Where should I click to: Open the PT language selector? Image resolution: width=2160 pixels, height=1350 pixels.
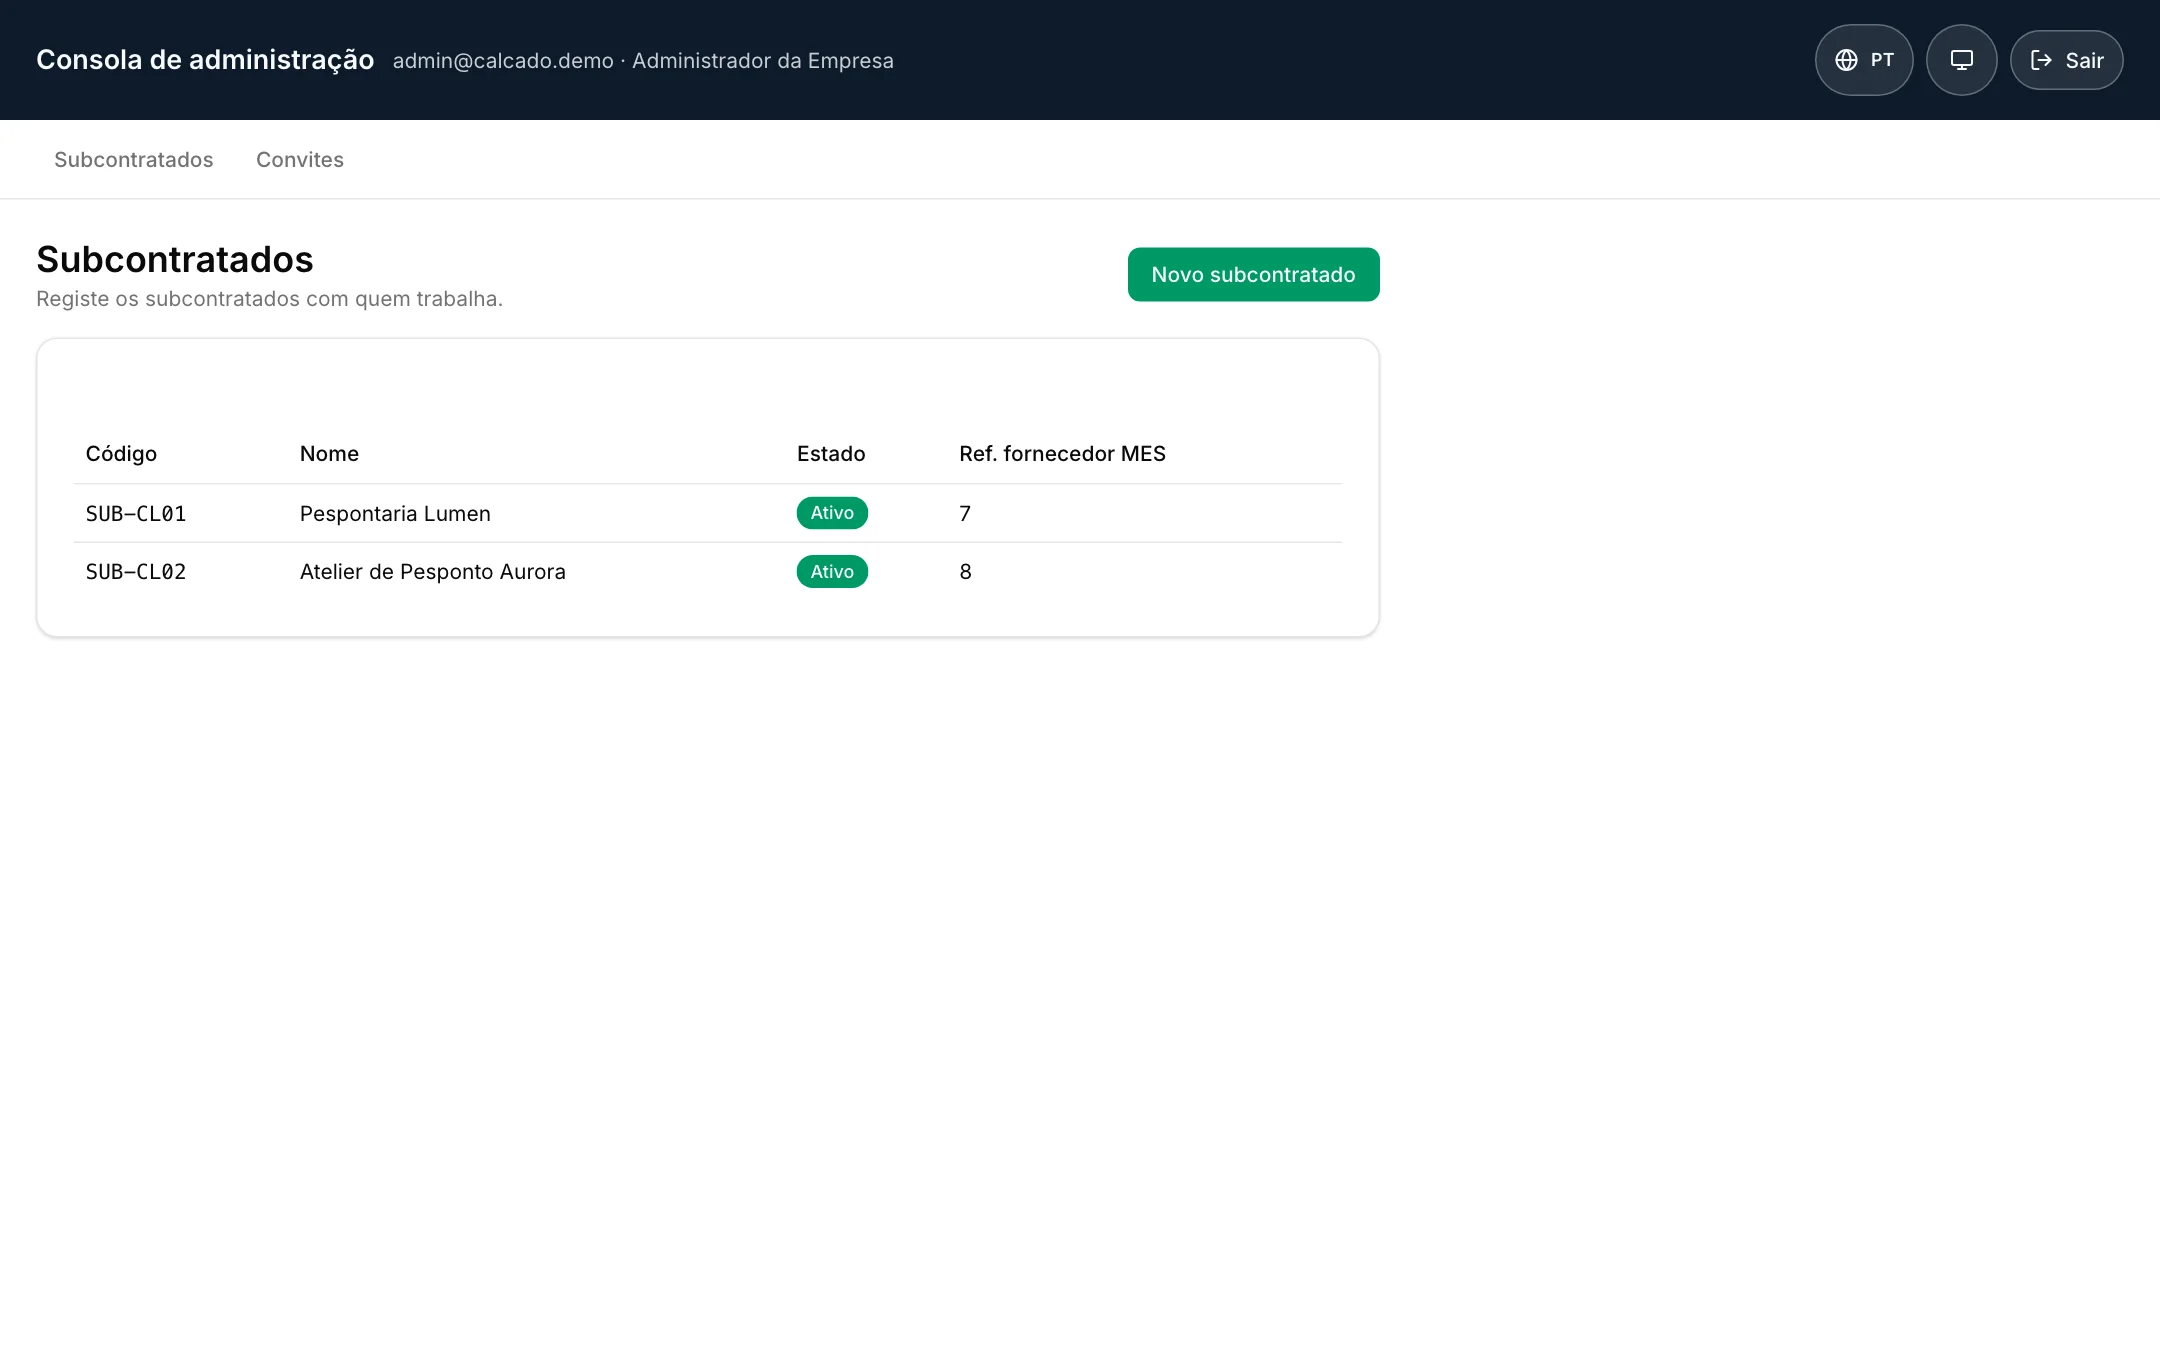click(1864, 60)
